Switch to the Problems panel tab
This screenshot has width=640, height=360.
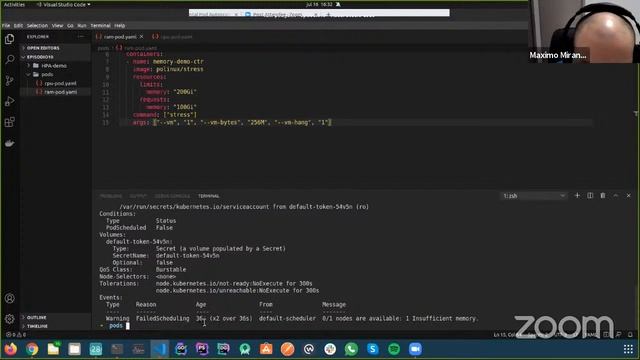coord(111,196)
